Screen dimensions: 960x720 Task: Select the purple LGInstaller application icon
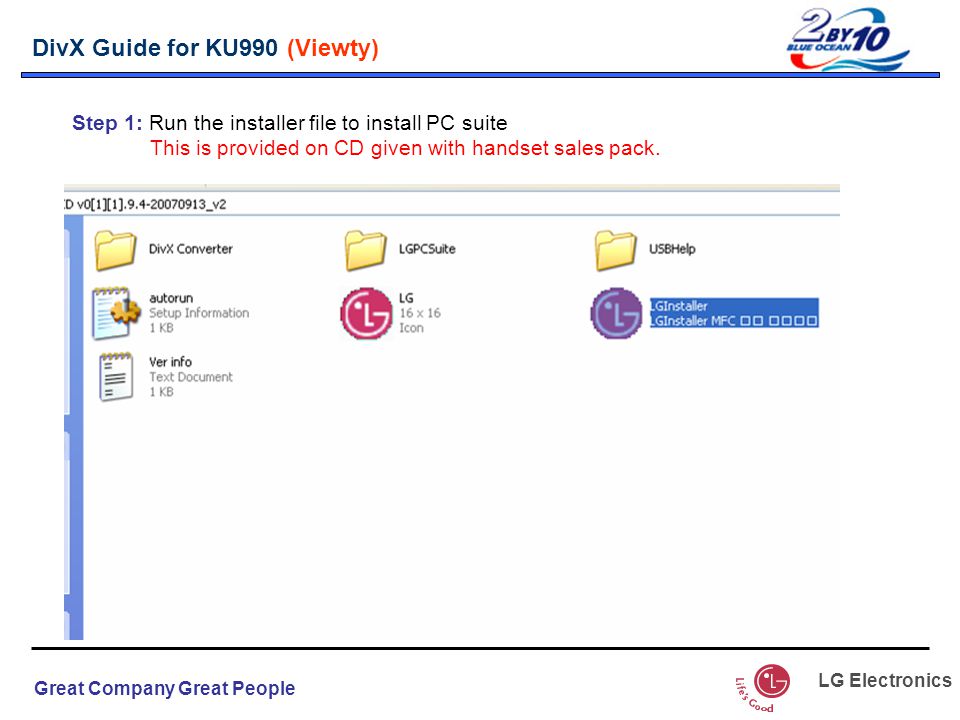617,313
